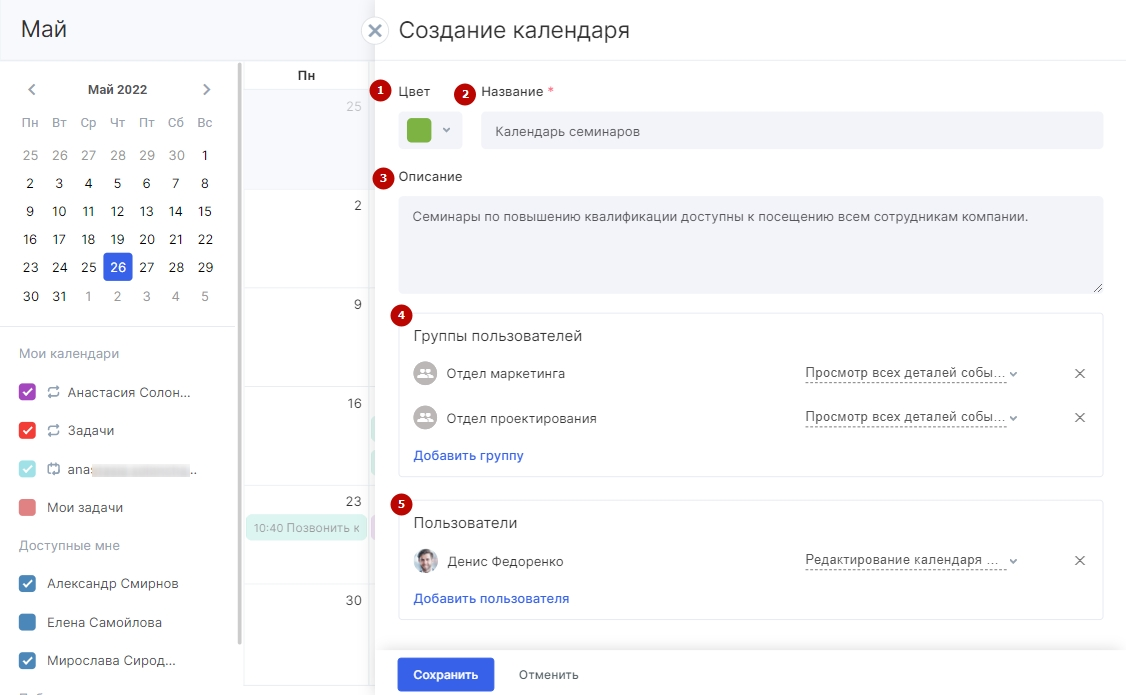
Task: Click Денис Федоренко avatar picture
Action: [x=426, y=561]
